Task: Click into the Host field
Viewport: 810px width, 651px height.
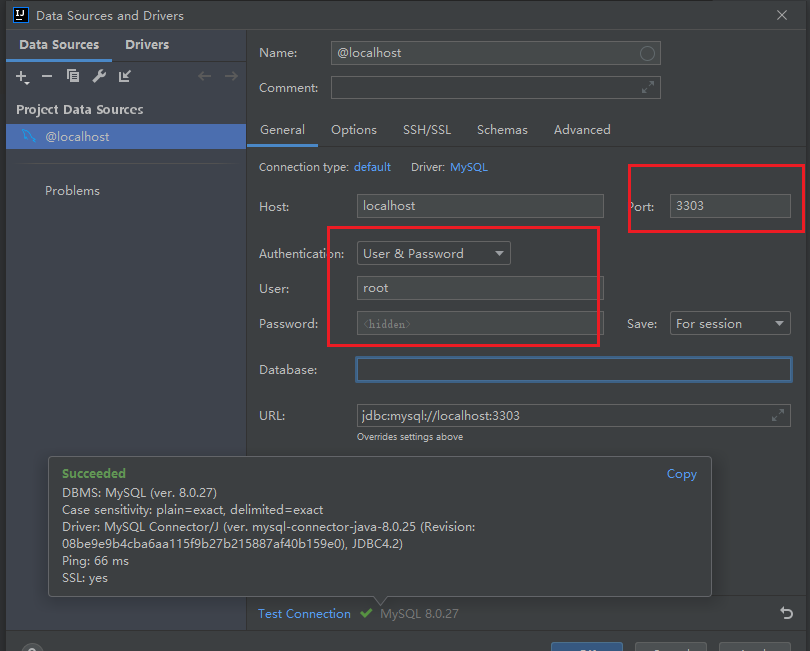Action: [x=480, y=206]
